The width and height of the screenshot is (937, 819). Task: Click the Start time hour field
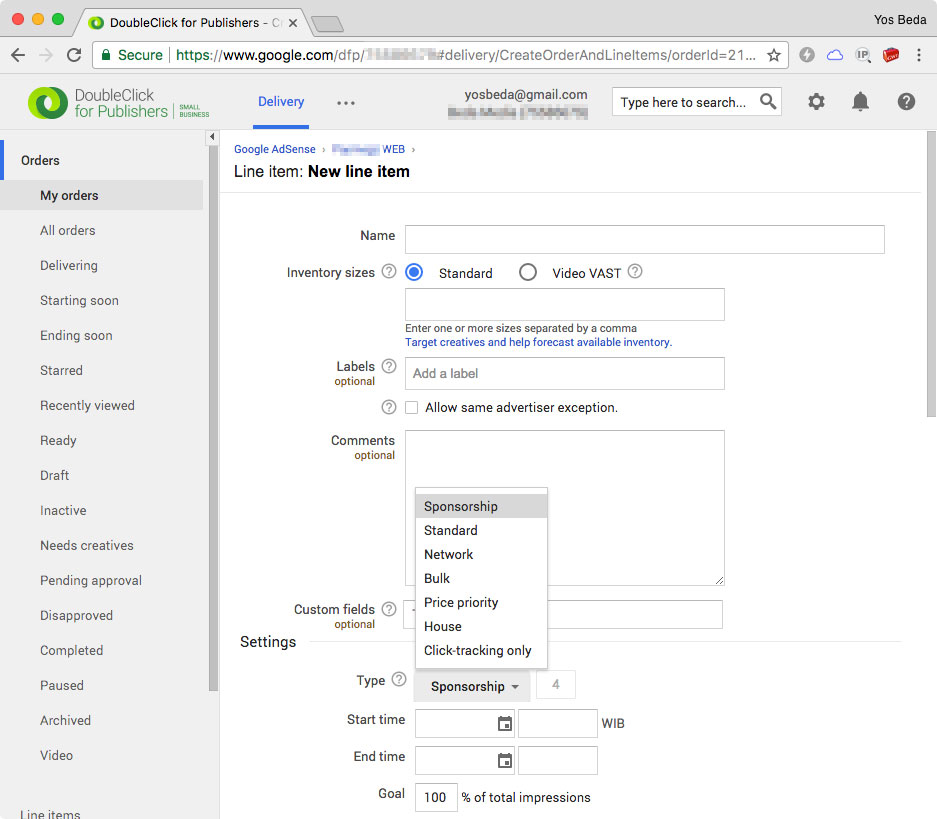pyautogui.click(x=558, y=723)
